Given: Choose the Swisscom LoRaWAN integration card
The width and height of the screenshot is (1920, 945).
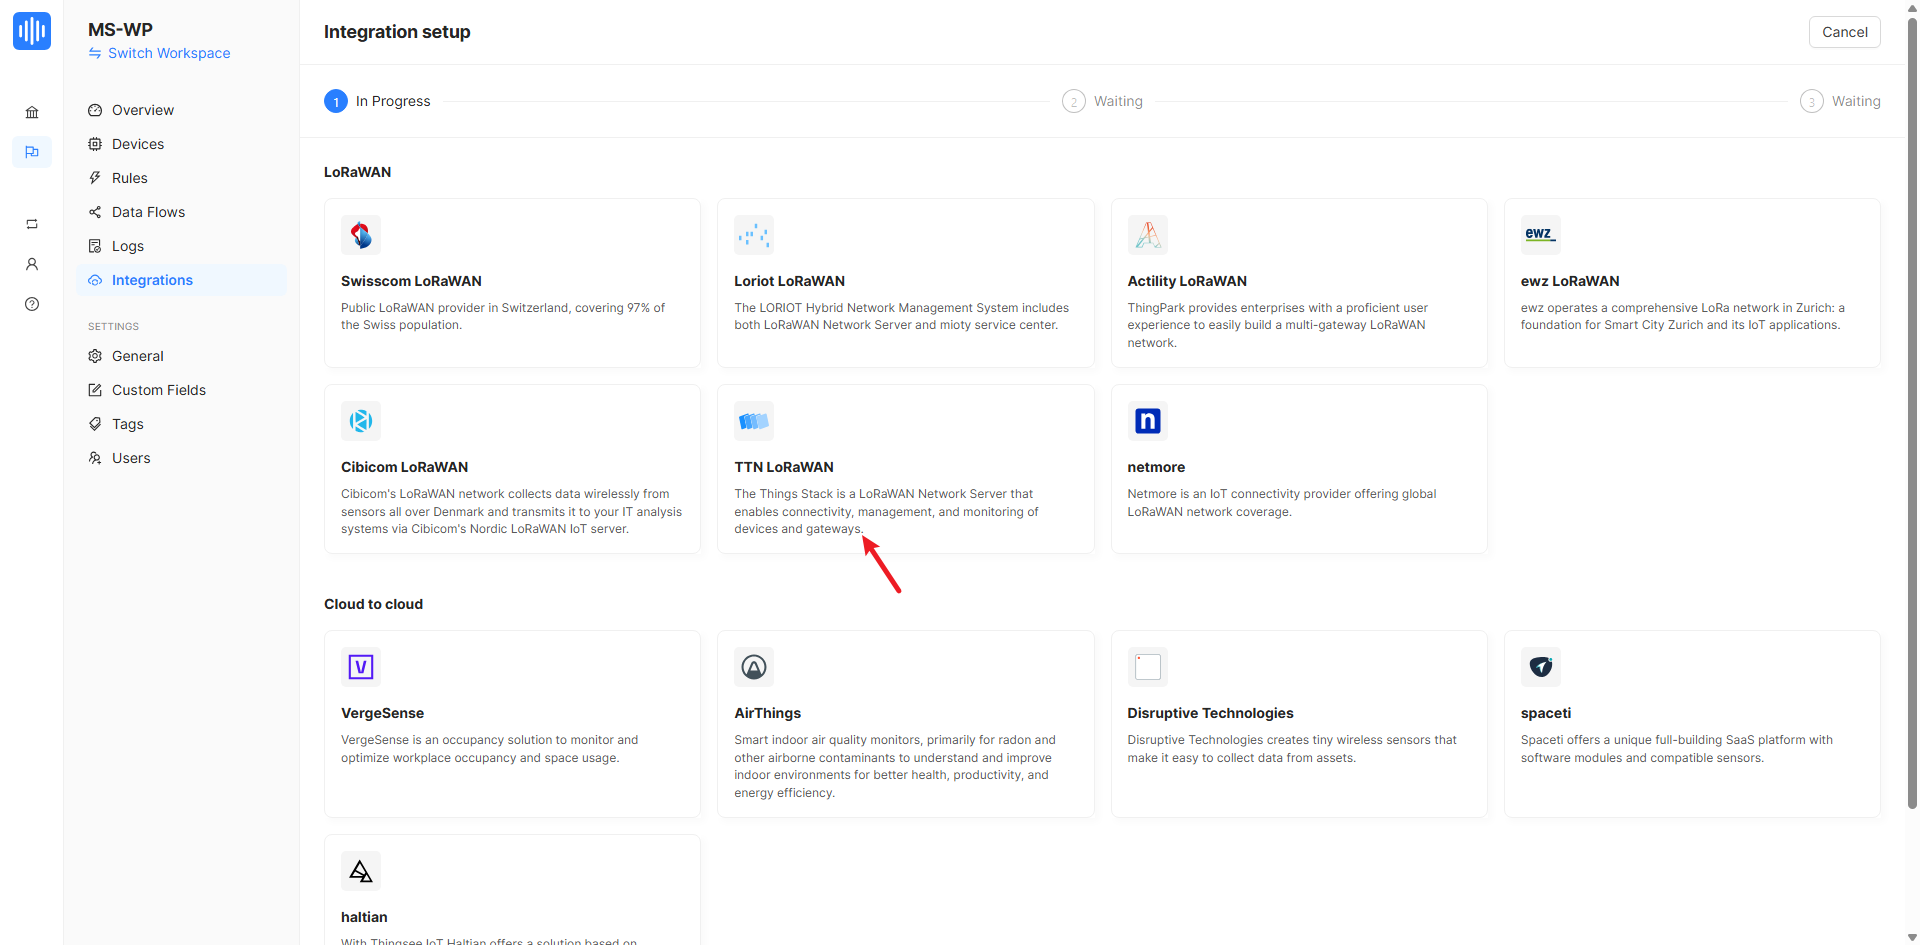Looking at the screenshot, I should tap(512, 283).
